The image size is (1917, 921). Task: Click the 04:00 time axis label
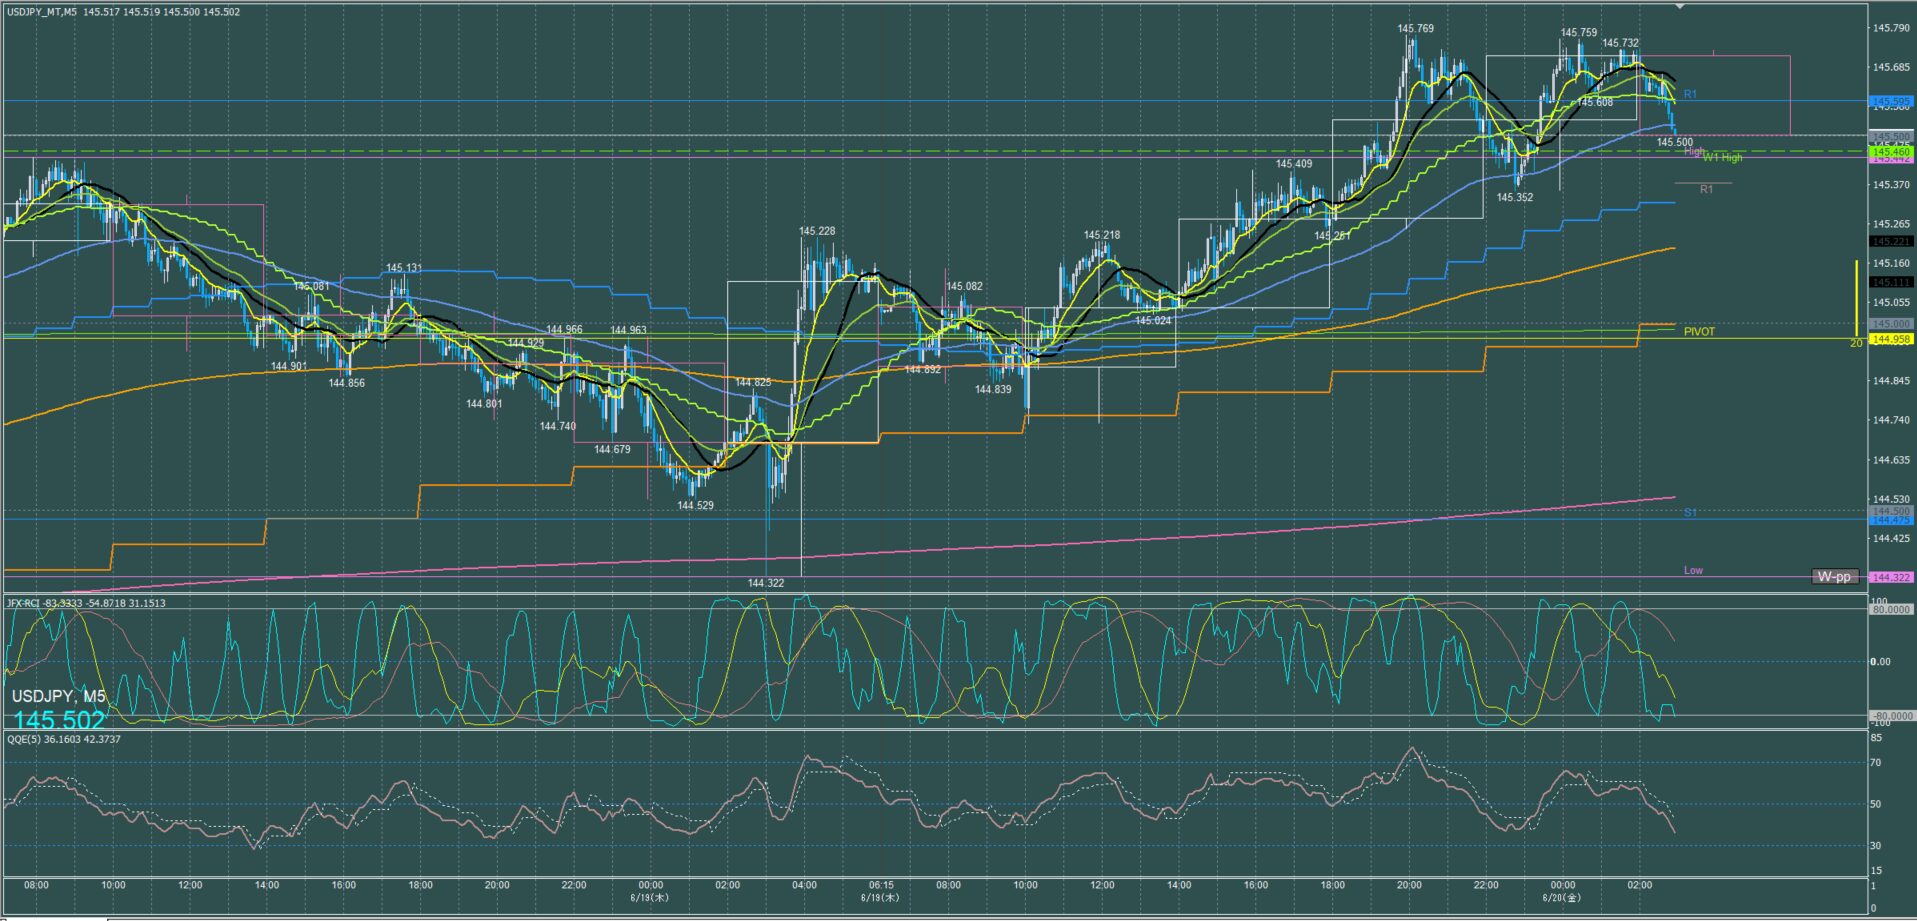[x=804, y=885]
